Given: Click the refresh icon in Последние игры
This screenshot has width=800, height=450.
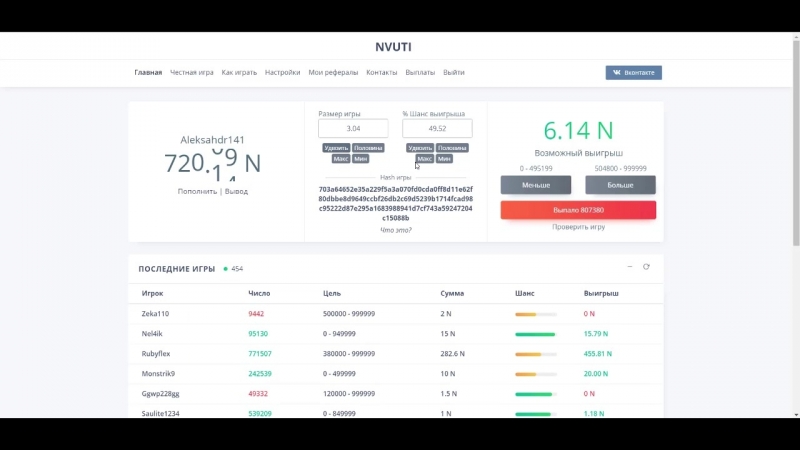Looking at the screenshot, I should click(646, 267).
